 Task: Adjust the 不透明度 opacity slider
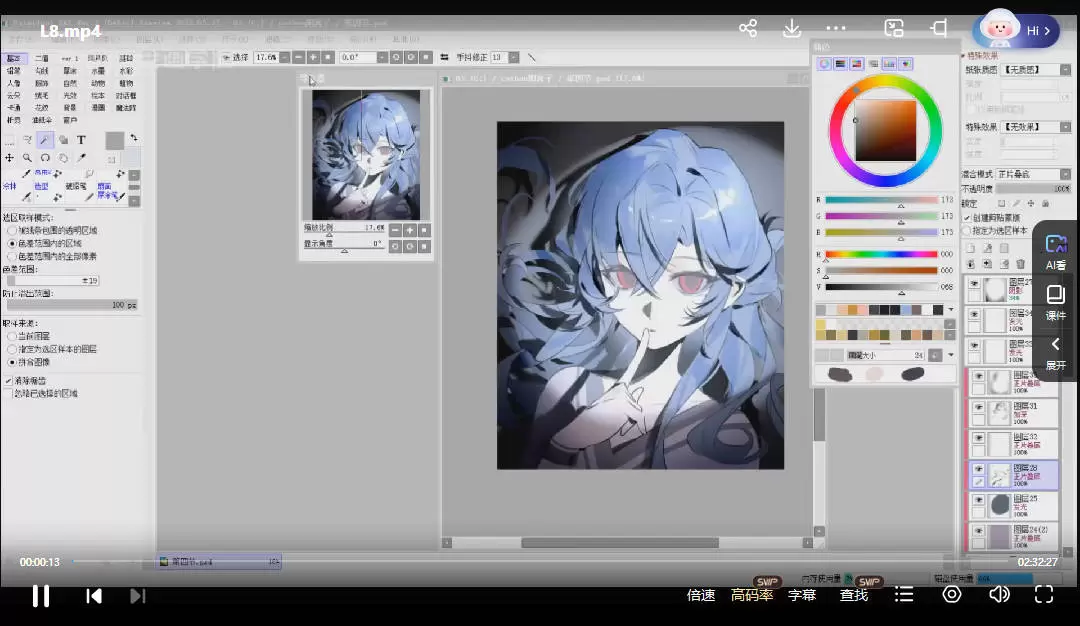(x=1034, y=189)
